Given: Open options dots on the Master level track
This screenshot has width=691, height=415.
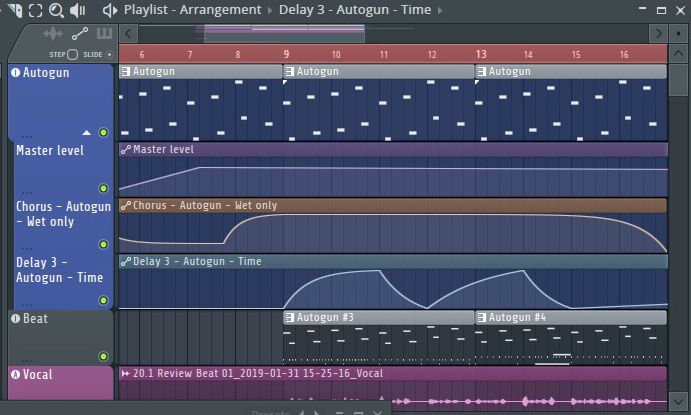Looking at the screenshot, I should [x=27, y=192].
